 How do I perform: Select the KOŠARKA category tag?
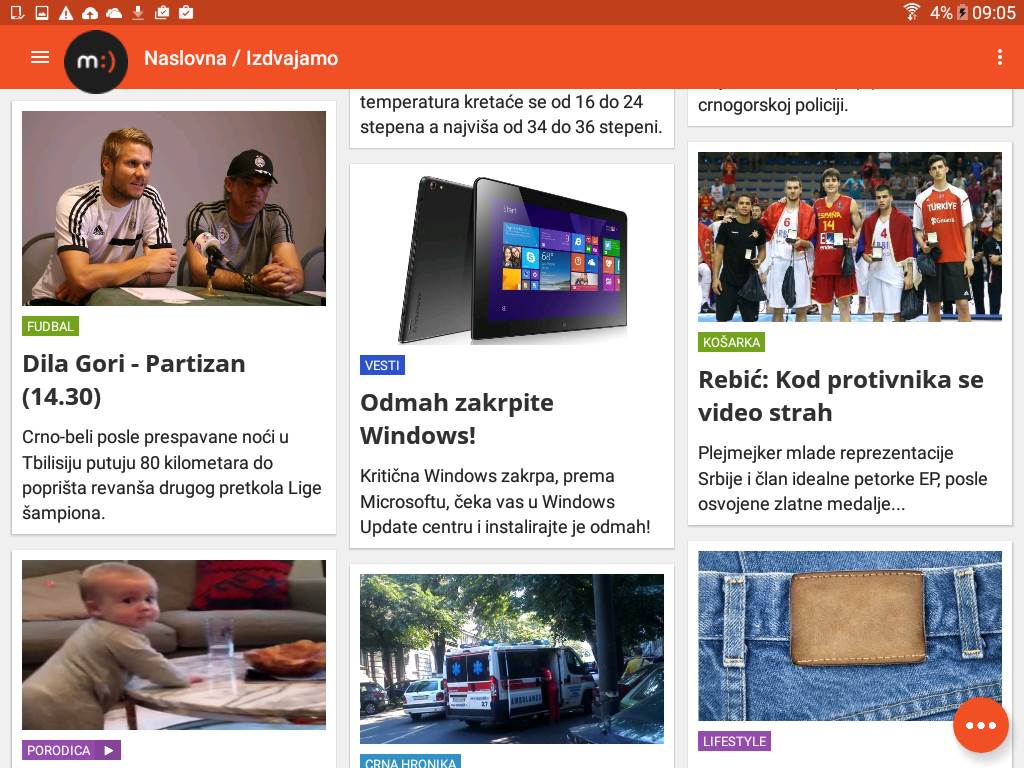point(731,342)
